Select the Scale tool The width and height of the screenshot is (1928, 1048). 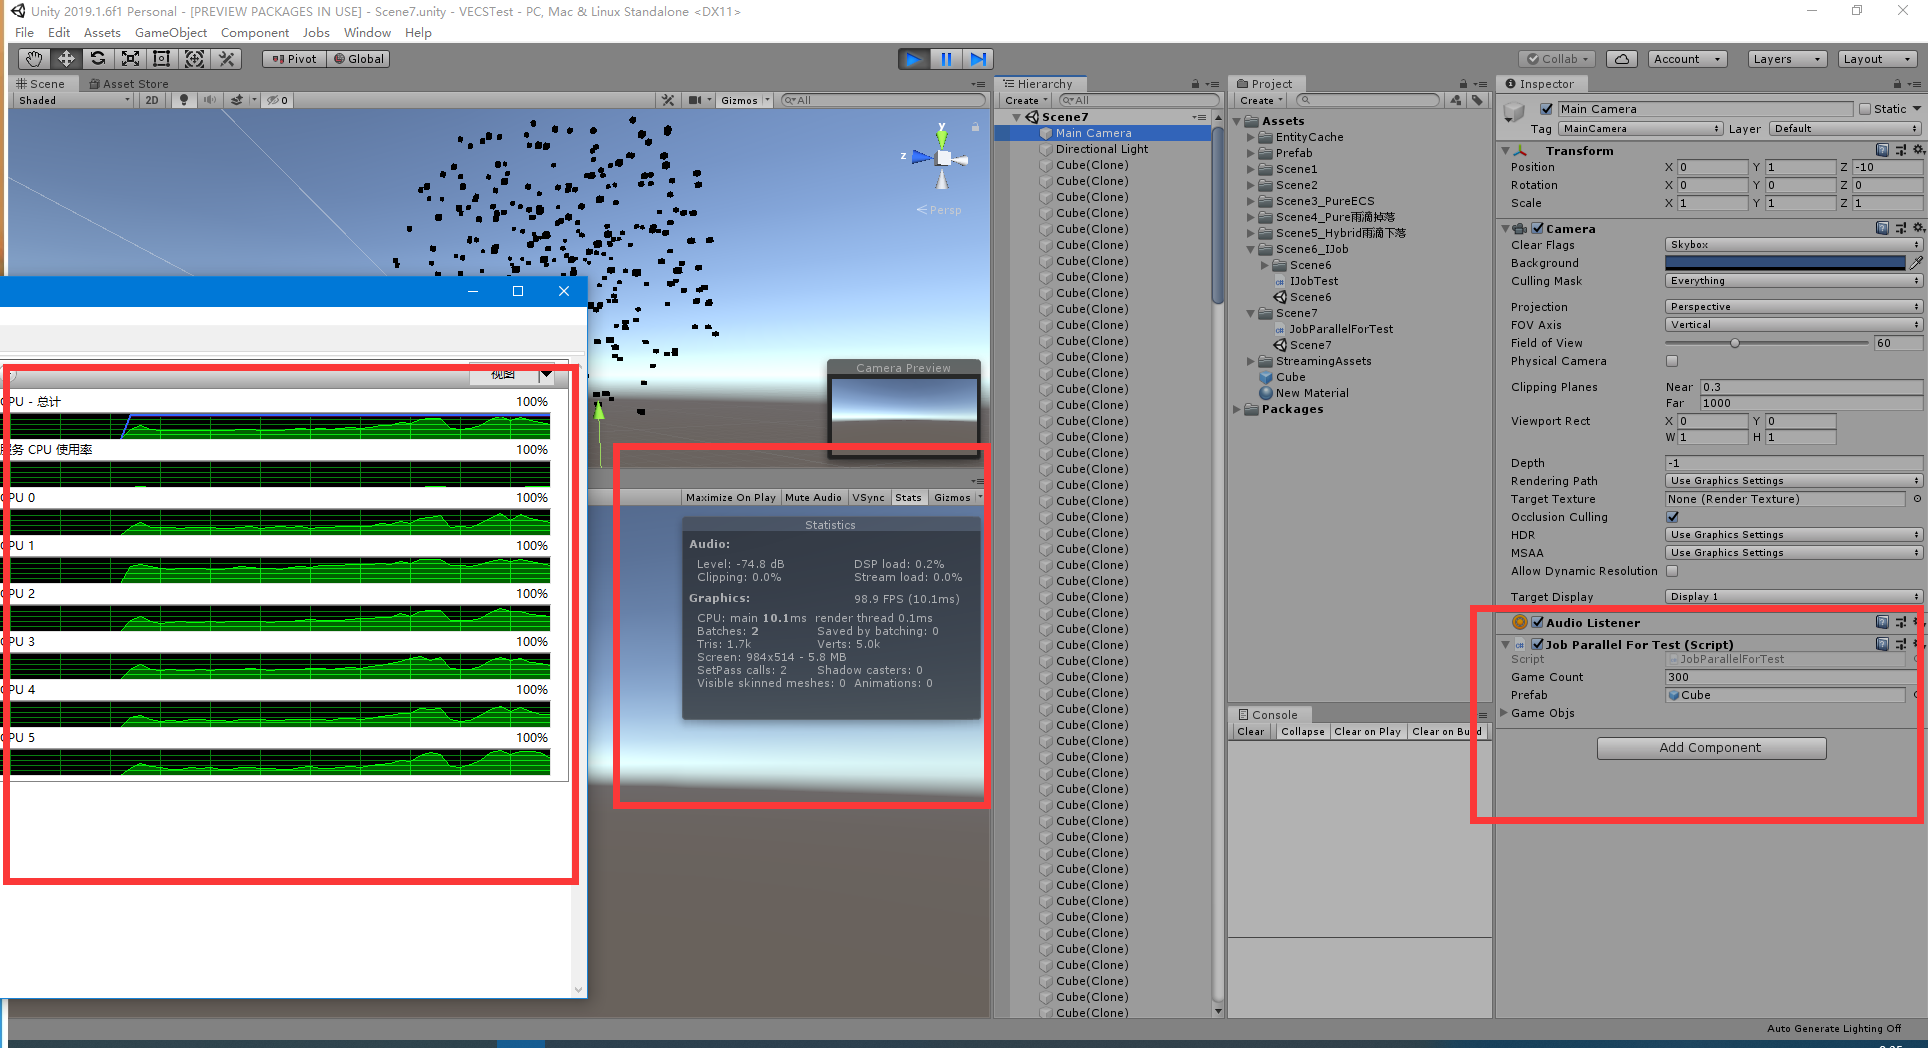click(x=130, y=58)
